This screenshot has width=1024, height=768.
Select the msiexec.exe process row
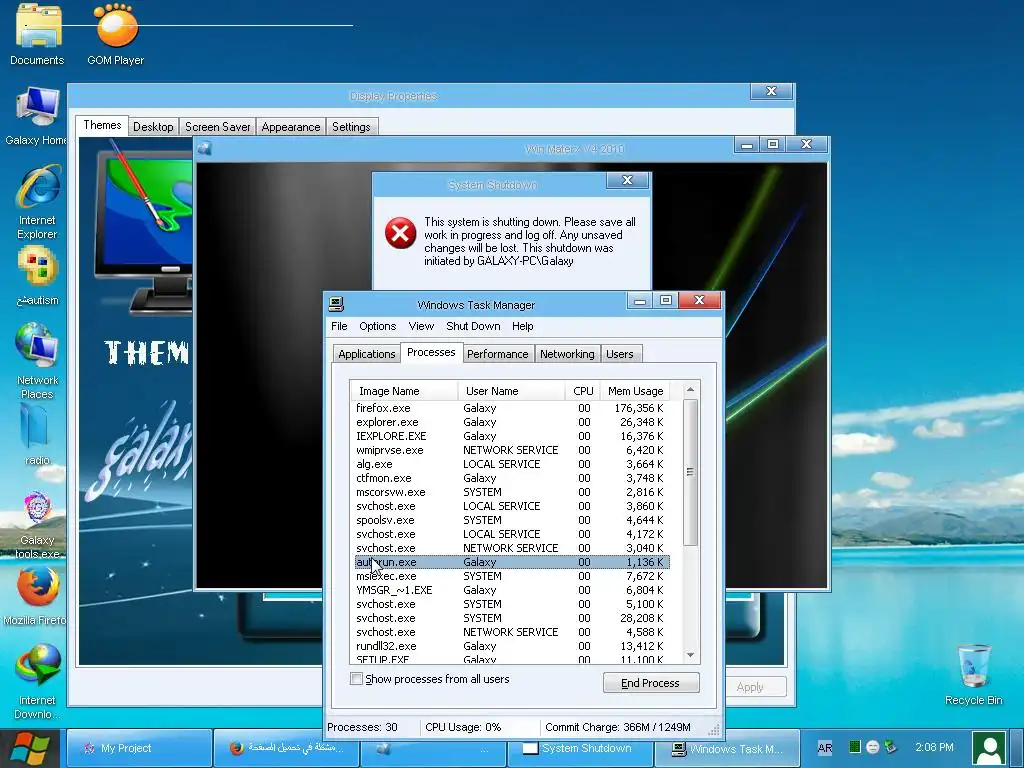pos(511,577)
